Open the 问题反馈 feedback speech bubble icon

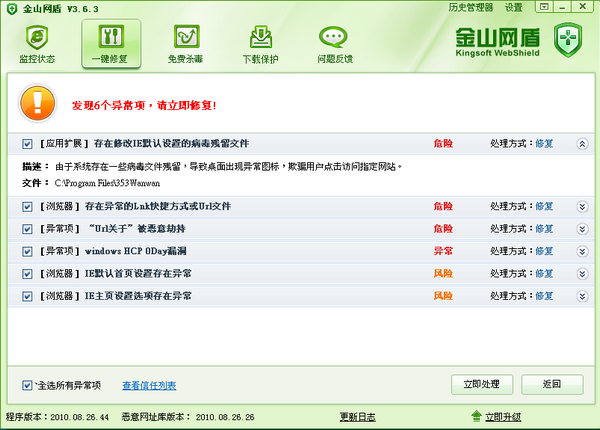click(333, 37)
